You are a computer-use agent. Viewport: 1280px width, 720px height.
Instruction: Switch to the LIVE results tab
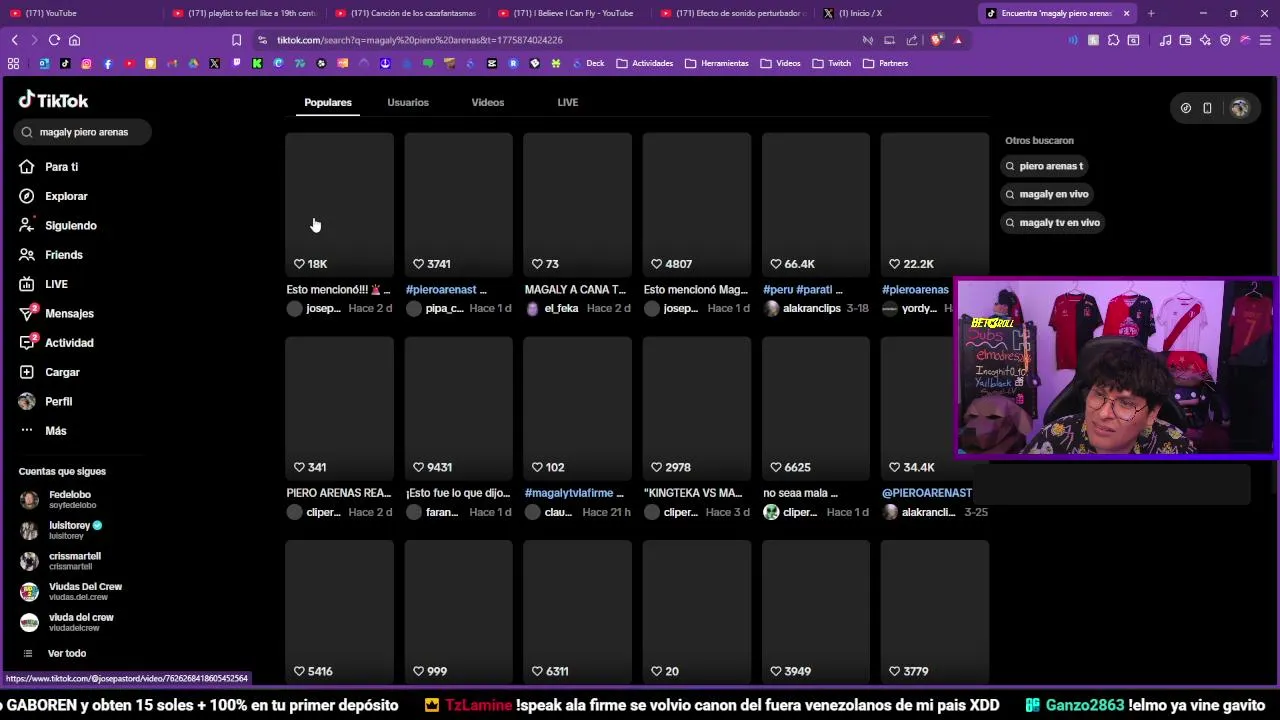click(x=568, y=102)
